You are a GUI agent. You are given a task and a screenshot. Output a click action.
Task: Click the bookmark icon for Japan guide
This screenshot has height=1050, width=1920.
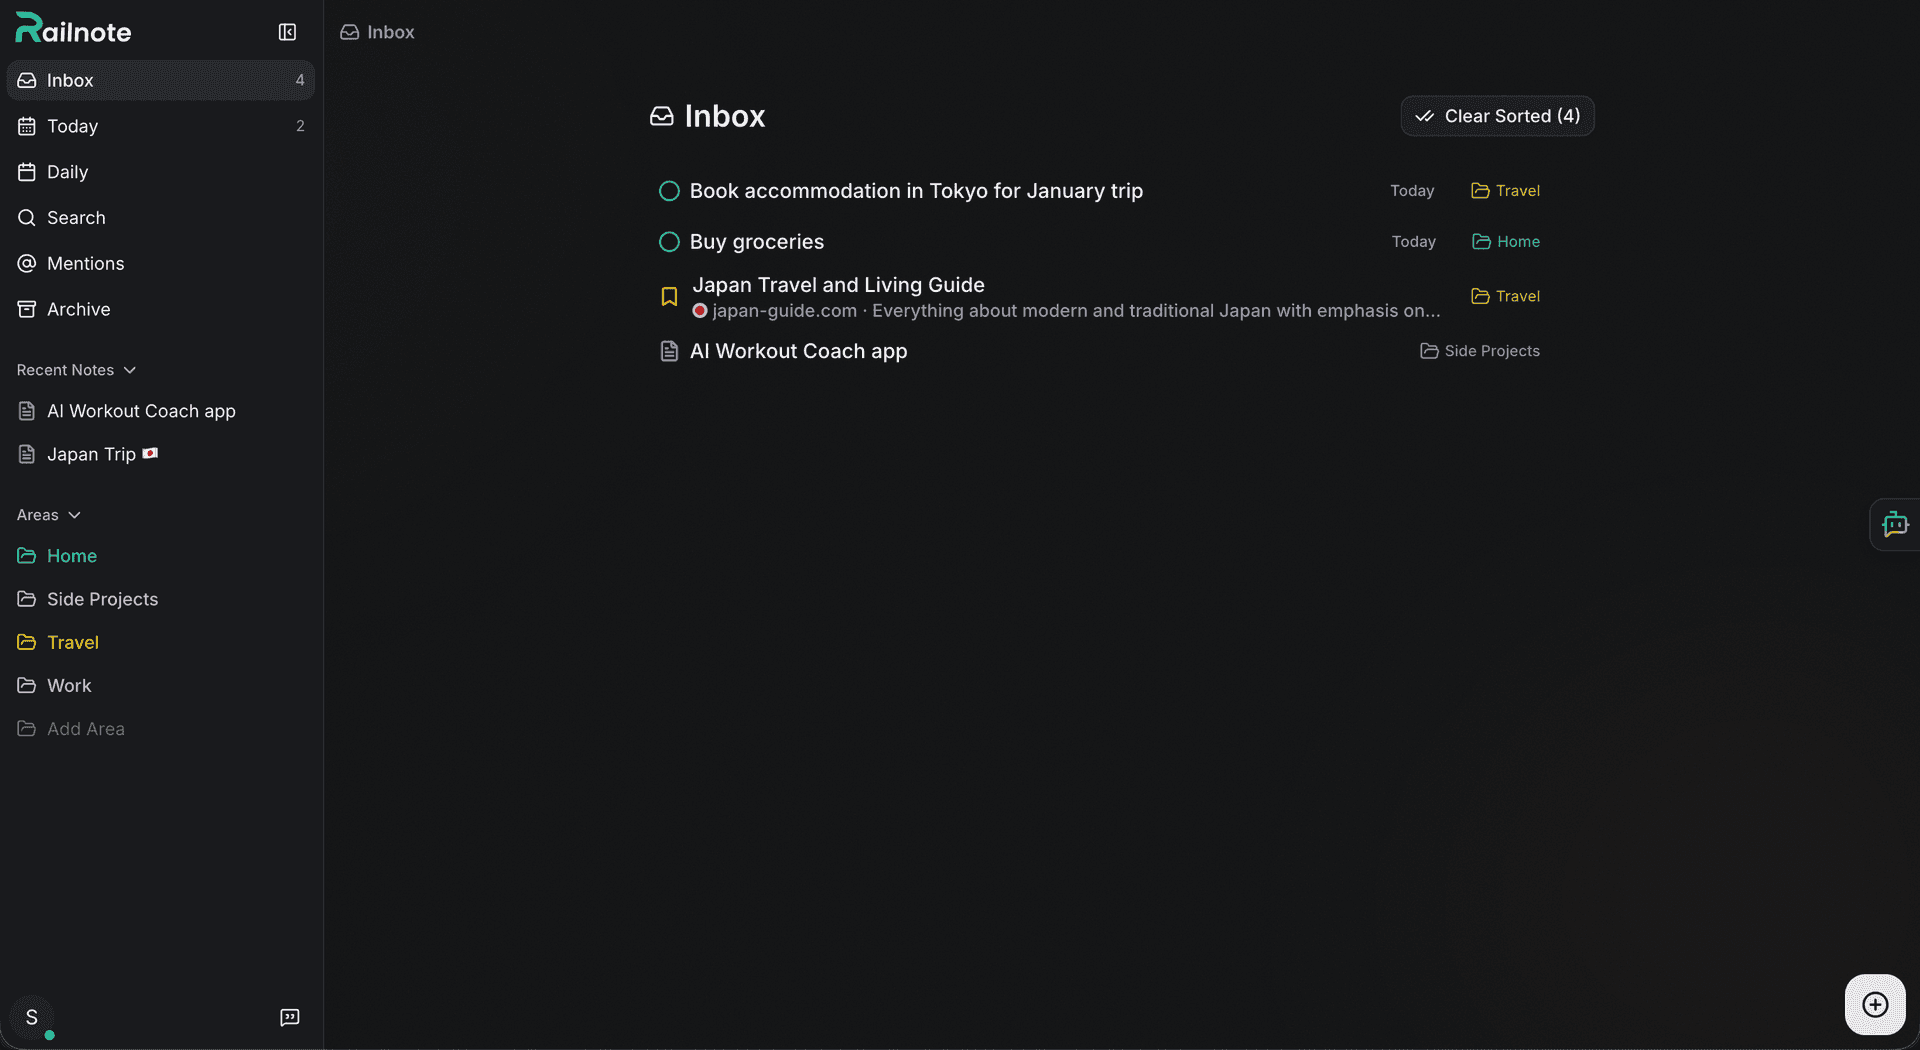coord(669,297)
